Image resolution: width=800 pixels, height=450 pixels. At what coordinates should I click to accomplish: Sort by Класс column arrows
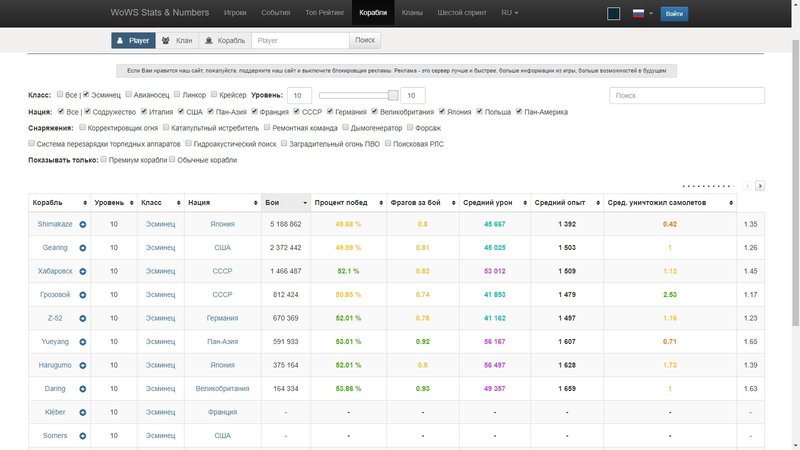pyautogui.click(x=179, y=203)
